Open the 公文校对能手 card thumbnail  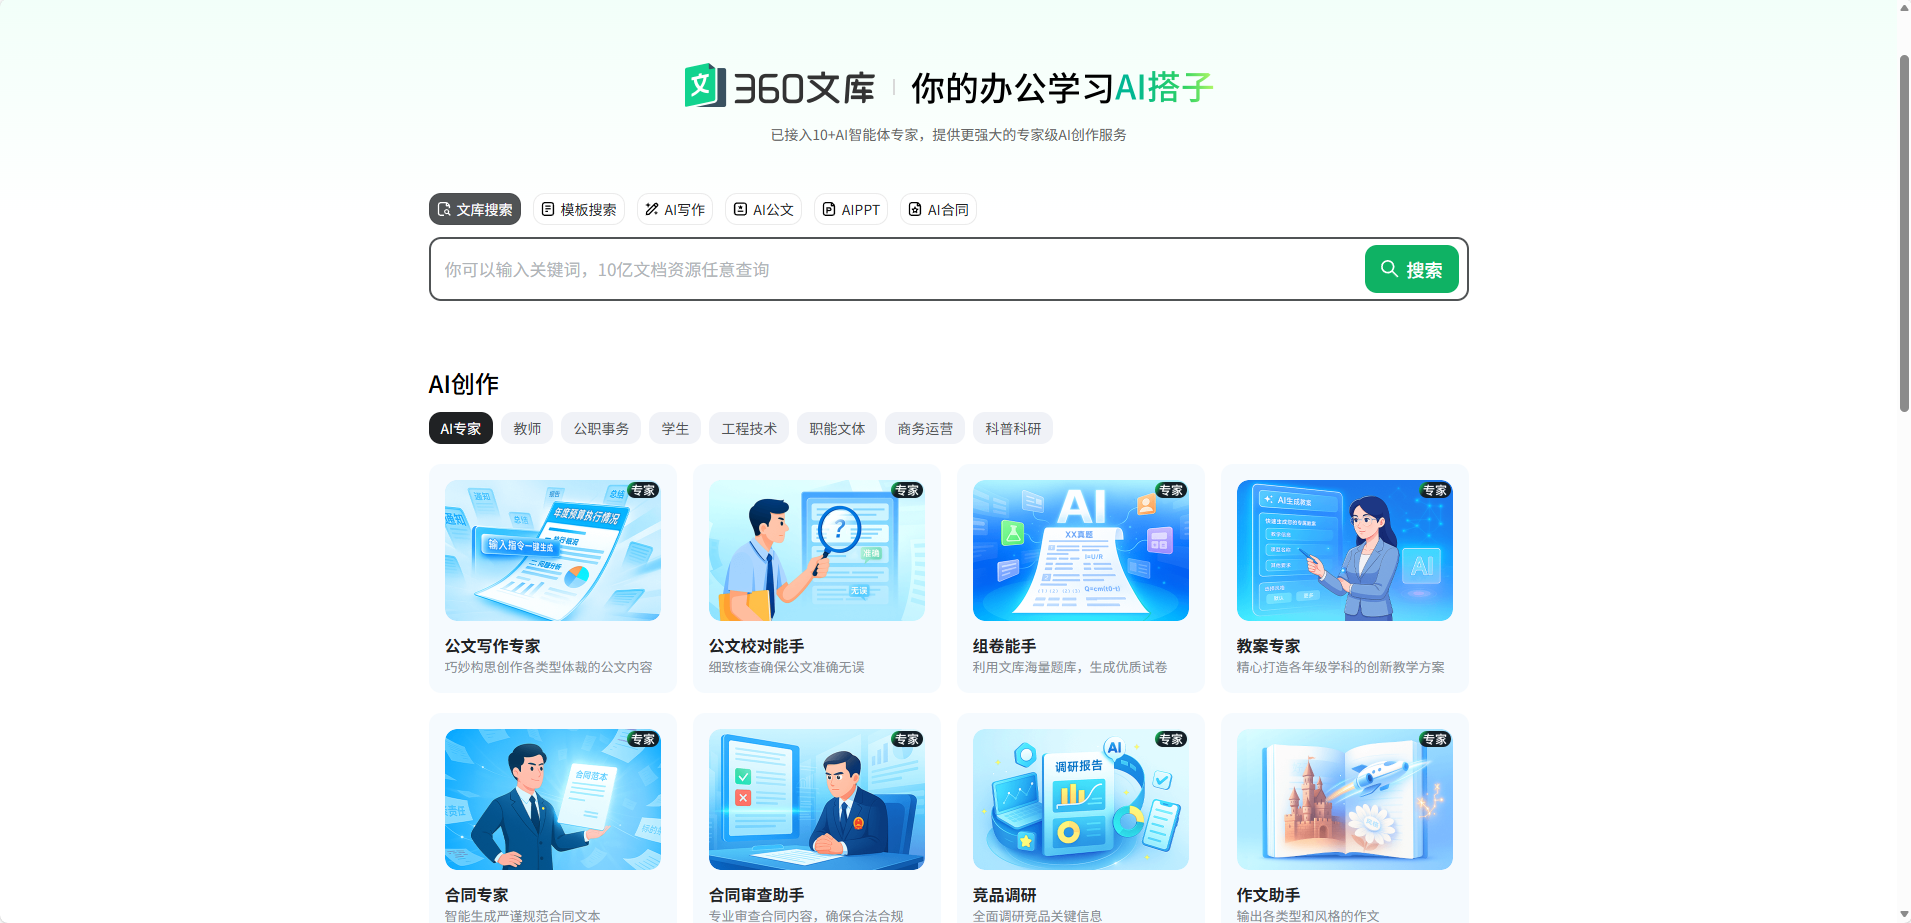pyautogui.click(x=817, y=550)
